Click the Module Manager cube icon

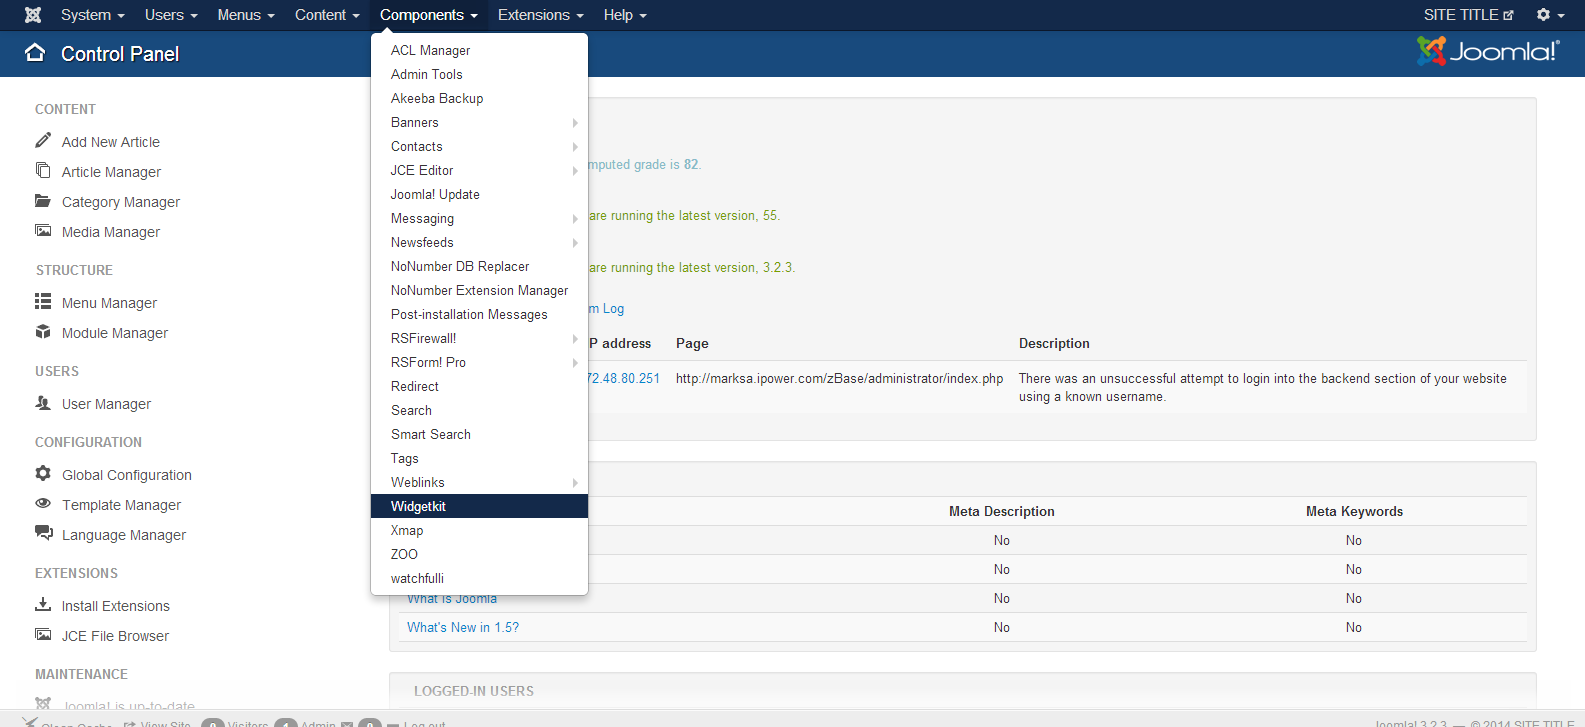click(x=43, y=331)
